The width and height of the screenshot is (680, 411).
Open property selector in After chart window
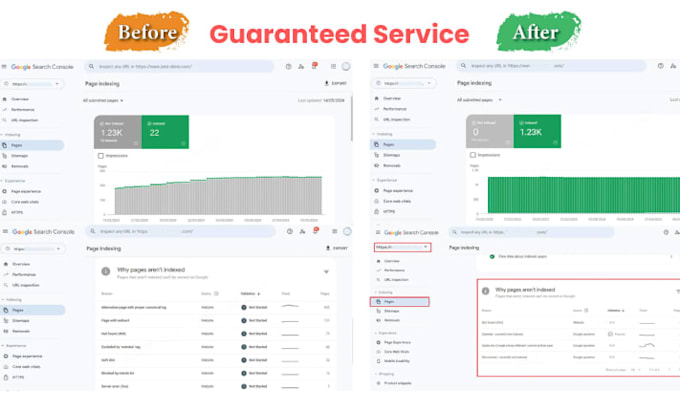pos(404,83)
